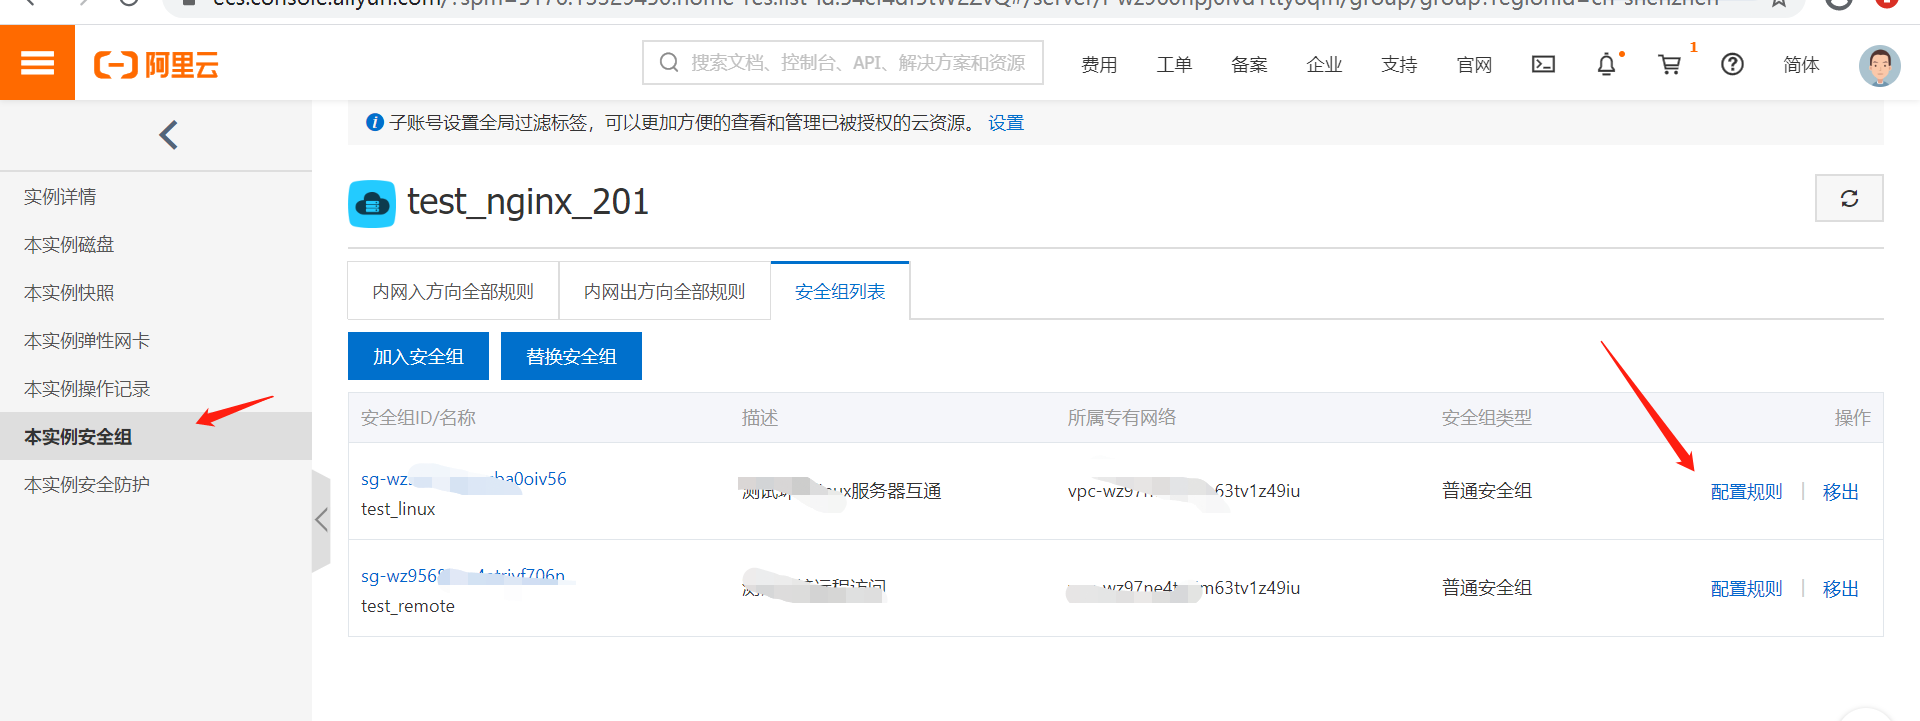Image resolution: width=1920 pixels, height=721 pixels.
Task: Click the 设置 link in notice banner
Action: [x=1006, y=123]
